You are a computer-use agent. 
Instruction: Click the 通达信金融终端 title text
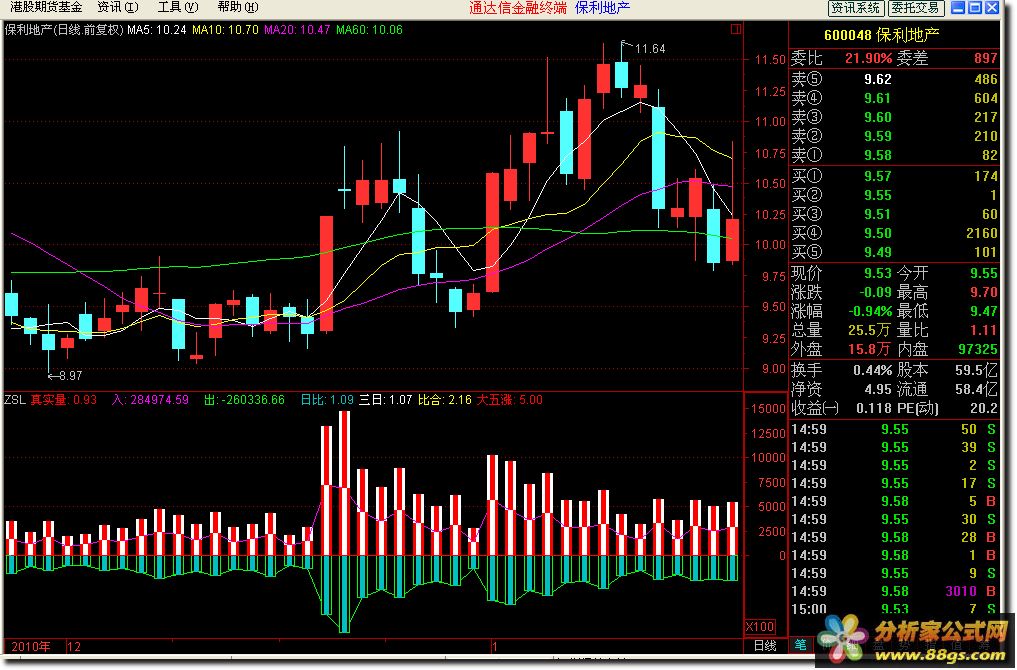click(x=518, y=8)
